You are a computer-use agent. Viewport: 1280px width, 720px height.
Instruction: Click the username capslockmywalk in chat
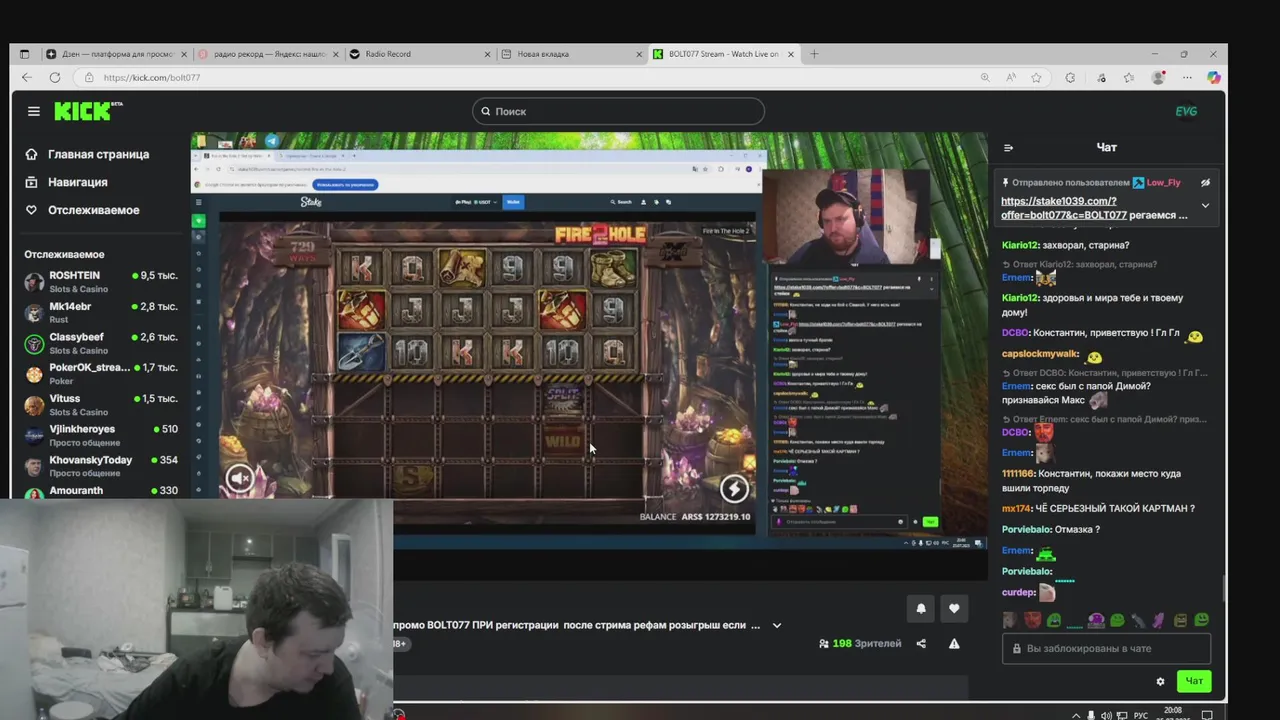(1041, 354)
